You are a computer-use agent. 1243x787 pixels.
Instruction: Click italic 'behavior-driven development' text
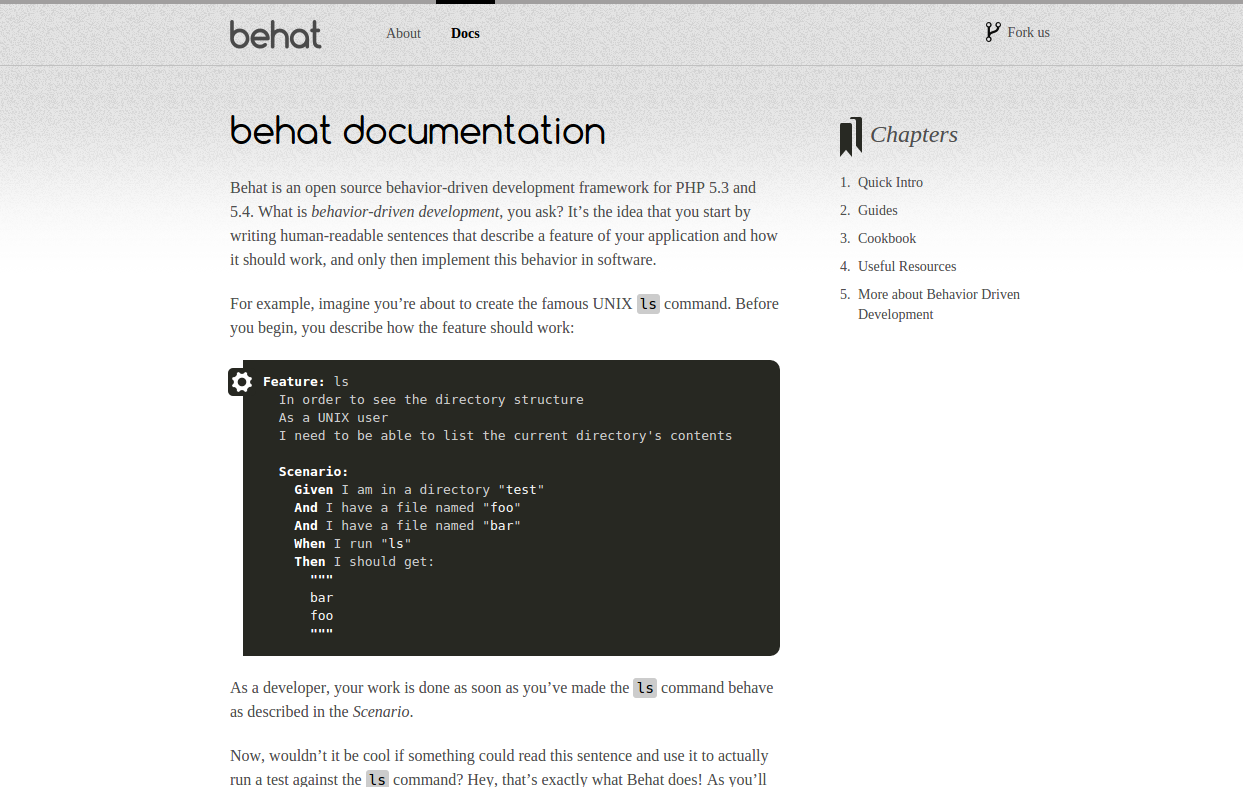click(x=405, y=212)
